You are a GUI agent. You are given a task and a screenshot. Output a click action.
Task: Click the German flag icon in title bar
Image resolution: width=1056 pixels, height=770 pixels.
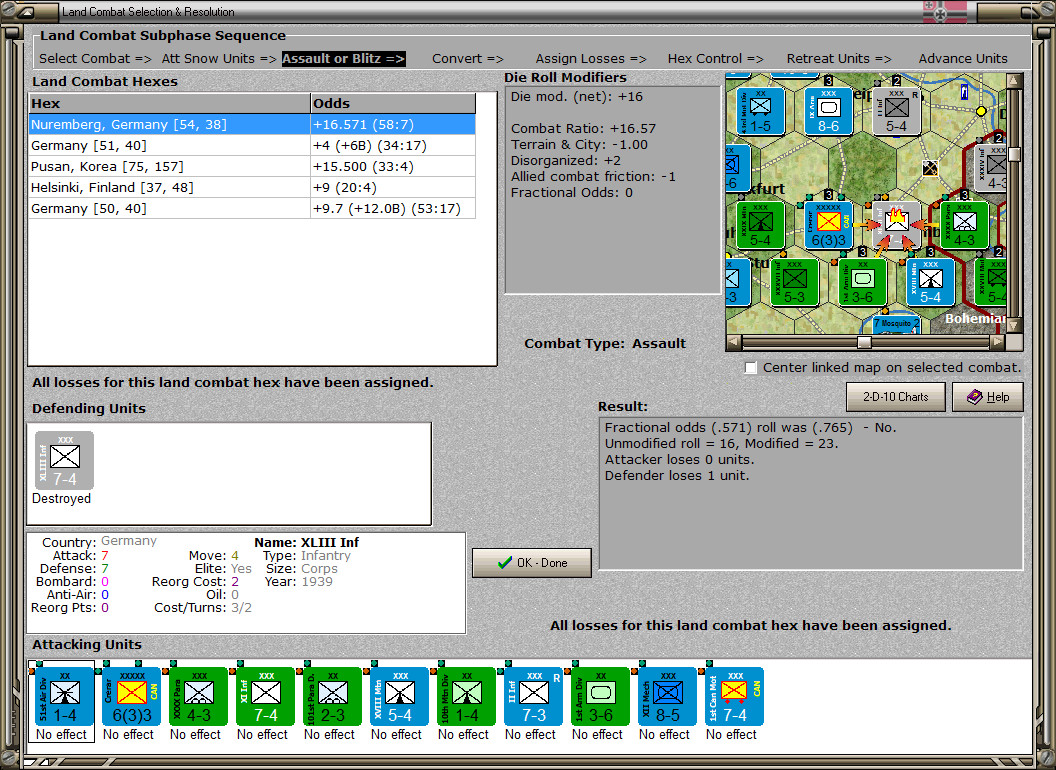944,11
